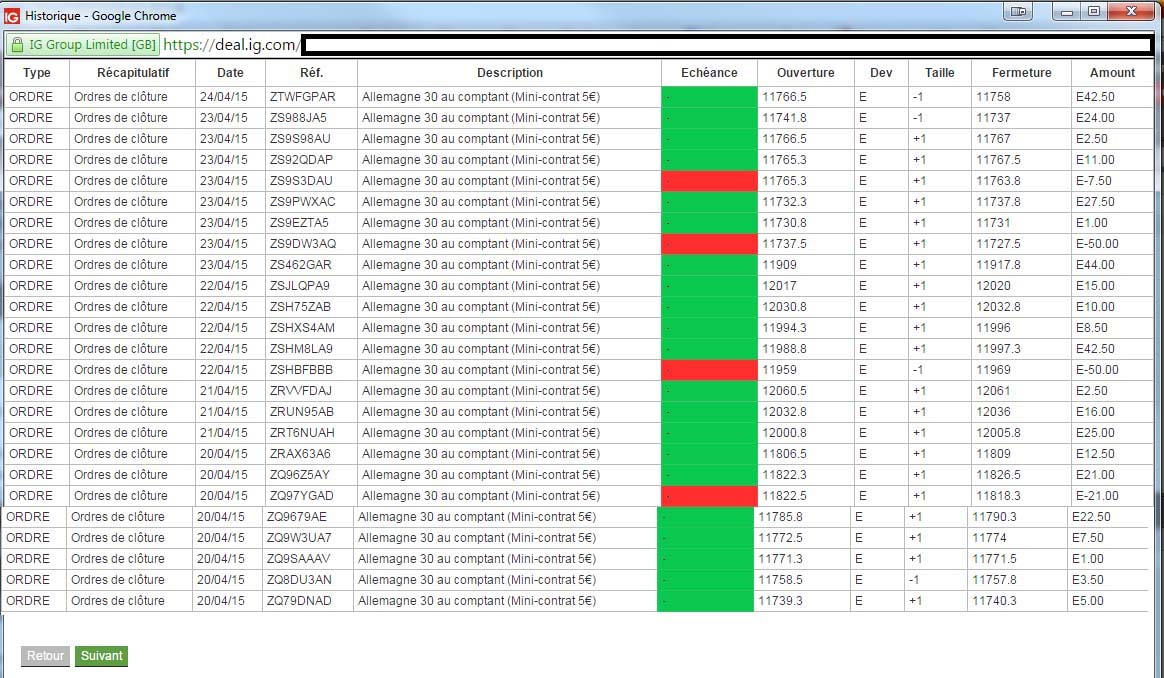Click the 24/04/15 date cell
The height and width of the screenshot is (678, 1164).
(223, 97)
